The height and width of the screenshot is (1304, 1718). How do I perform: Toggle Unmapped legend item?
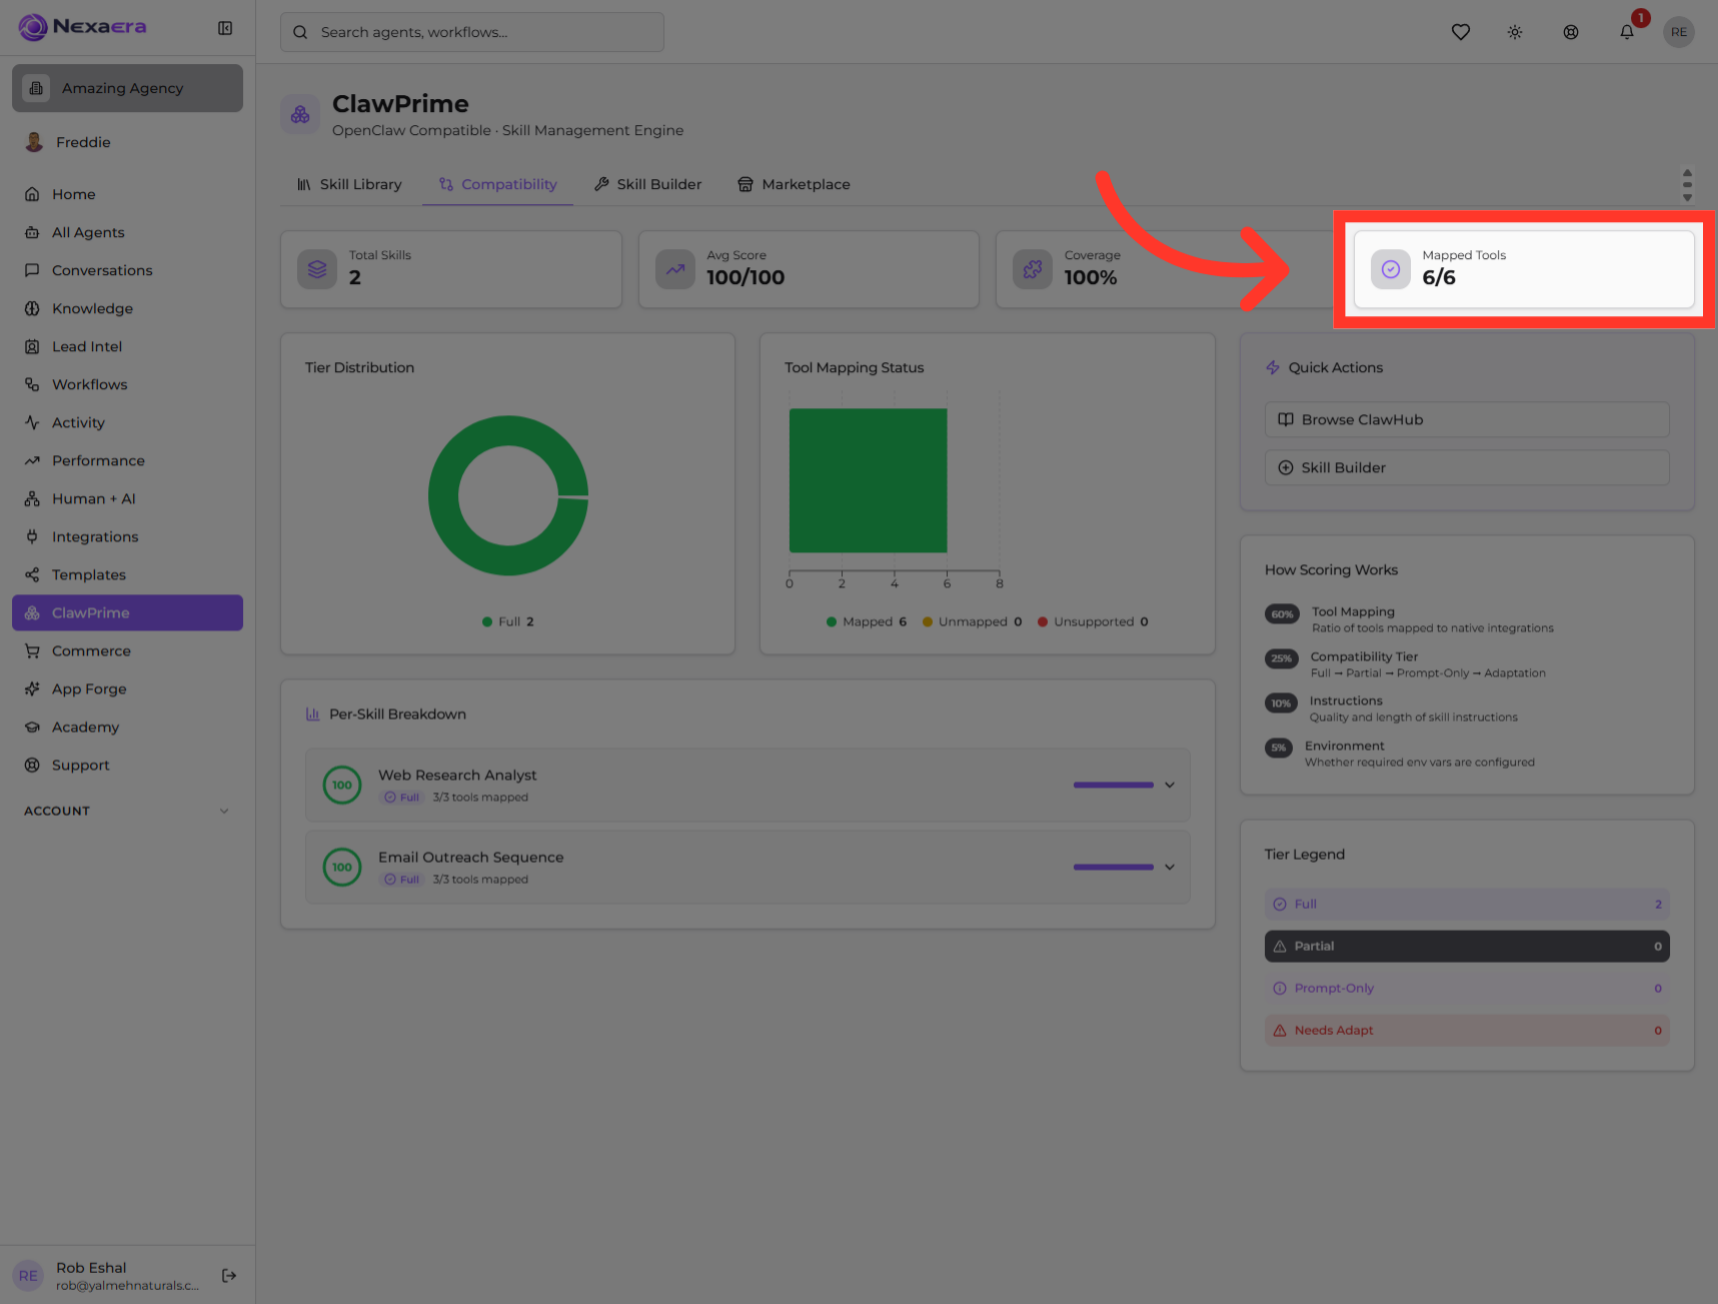pyautogui.click(x=972, y=622)
